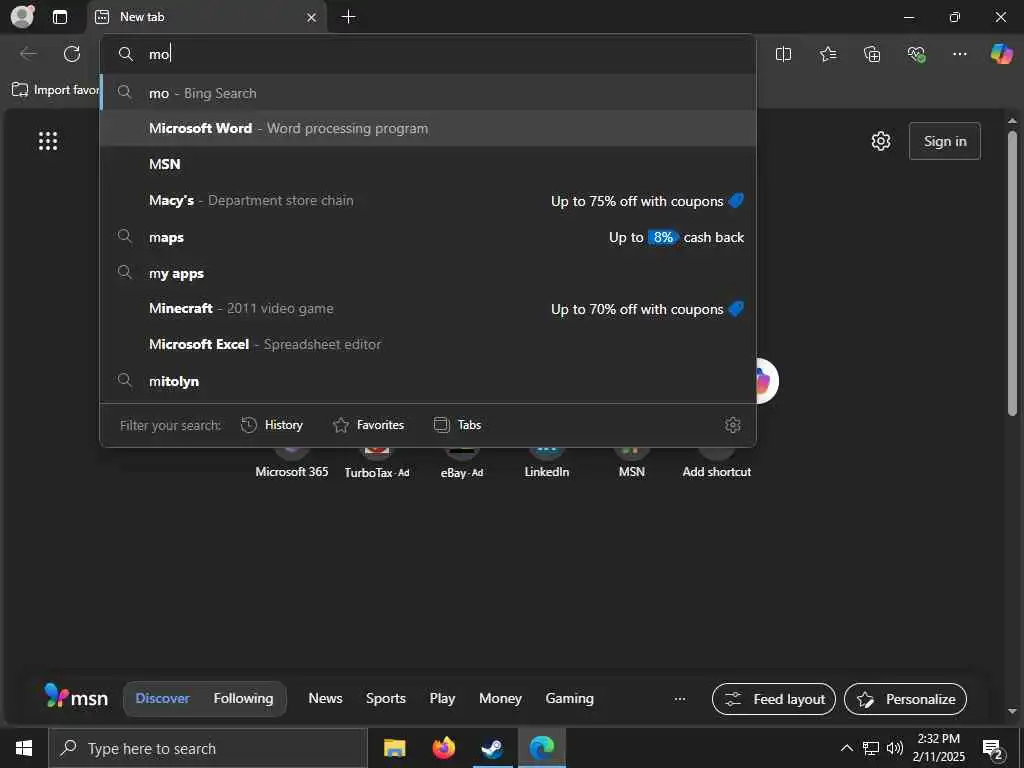Open the Windows Start menu
This screenshot has width=1024, height=768.
pos(24,748)
